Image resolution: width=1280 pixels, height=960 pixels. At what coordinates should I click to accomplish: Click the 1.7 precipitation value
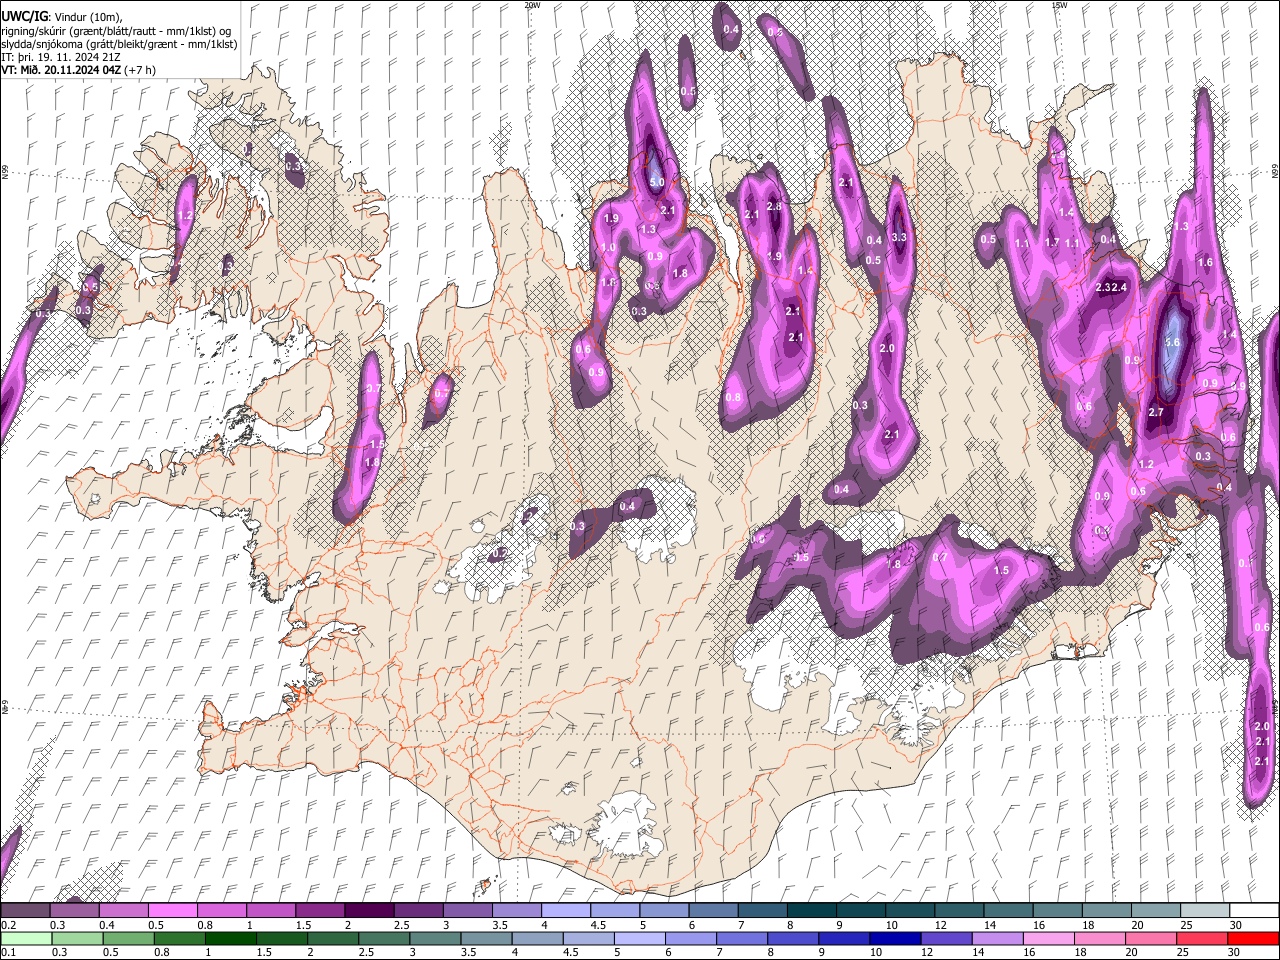1051,242
